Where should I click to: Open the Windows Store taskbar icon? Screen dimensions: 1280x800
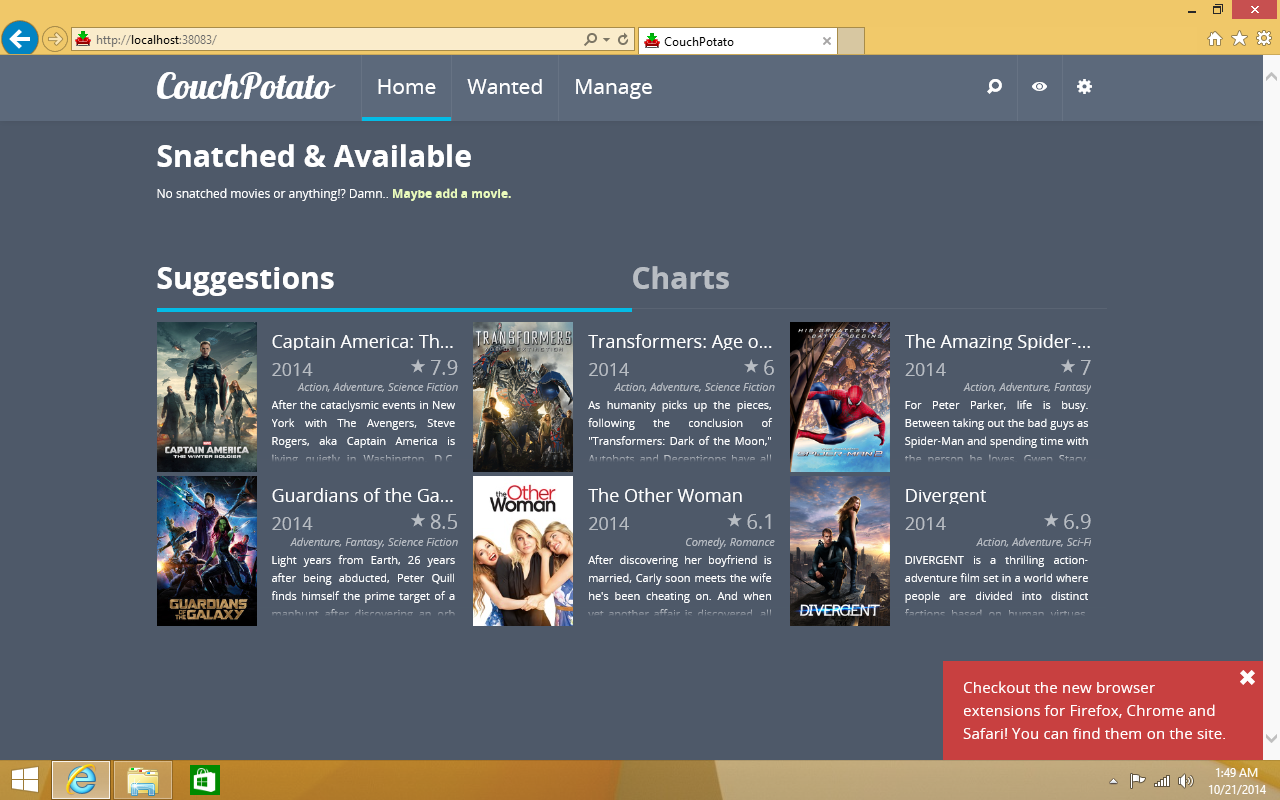(205, 780)
